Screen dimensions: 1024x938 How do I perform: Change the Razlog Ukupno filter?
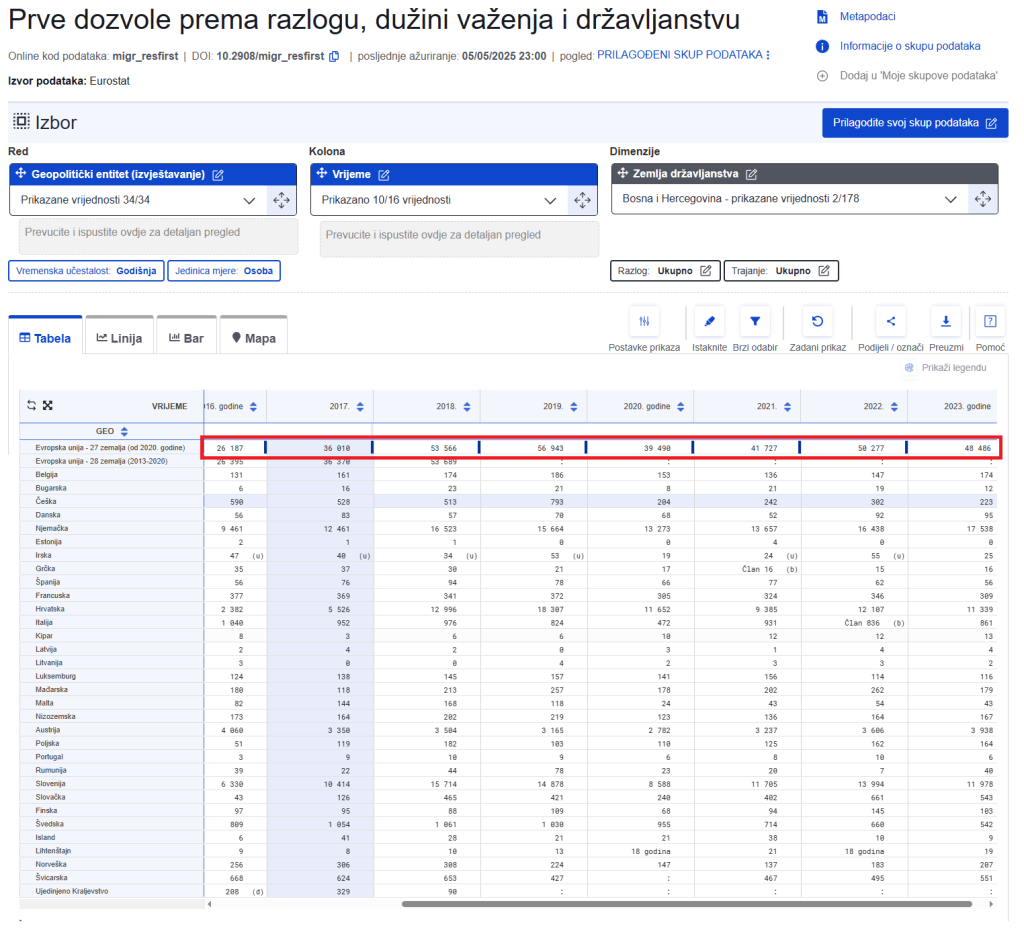pos(665,271)
